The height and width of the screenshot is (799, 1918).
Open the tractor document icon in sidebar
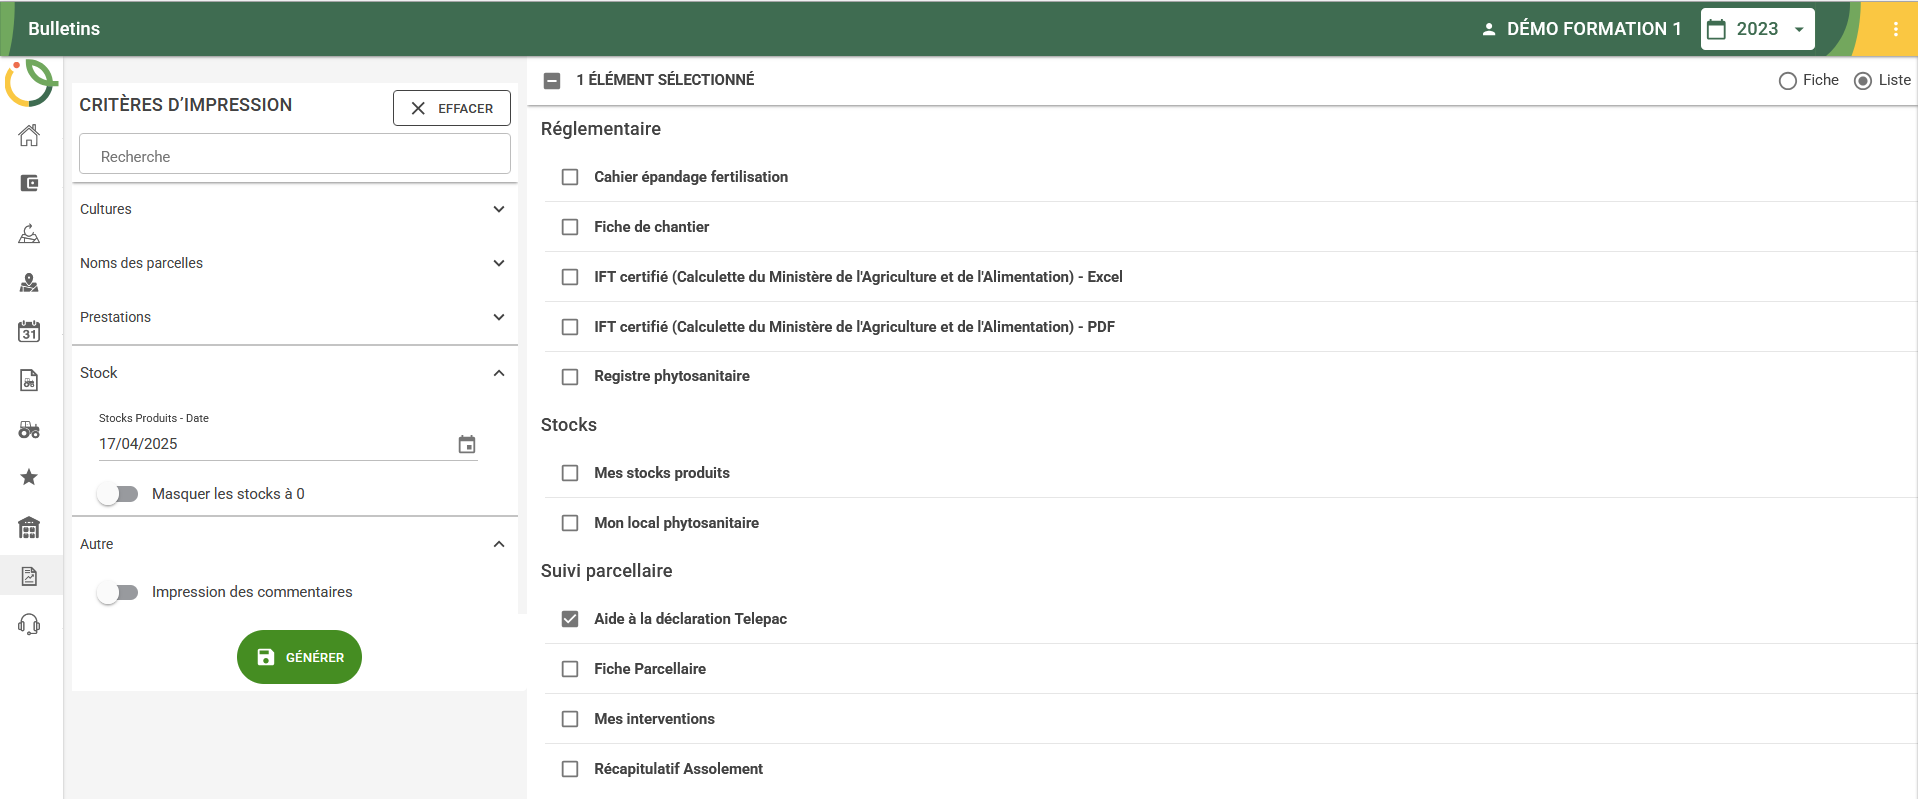(29, 380)
